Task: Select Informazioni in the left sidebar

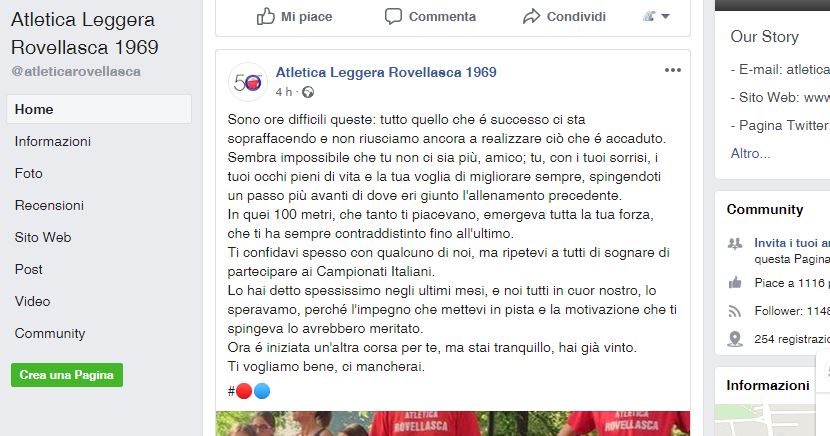Action: coord(53,141)
